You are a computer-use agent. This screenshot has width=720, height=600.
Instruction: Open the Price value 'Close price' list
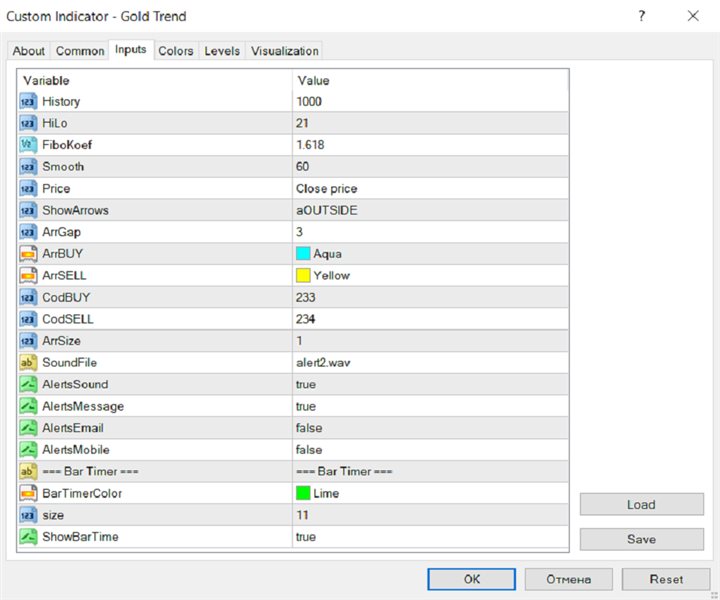tap(430, 189)
